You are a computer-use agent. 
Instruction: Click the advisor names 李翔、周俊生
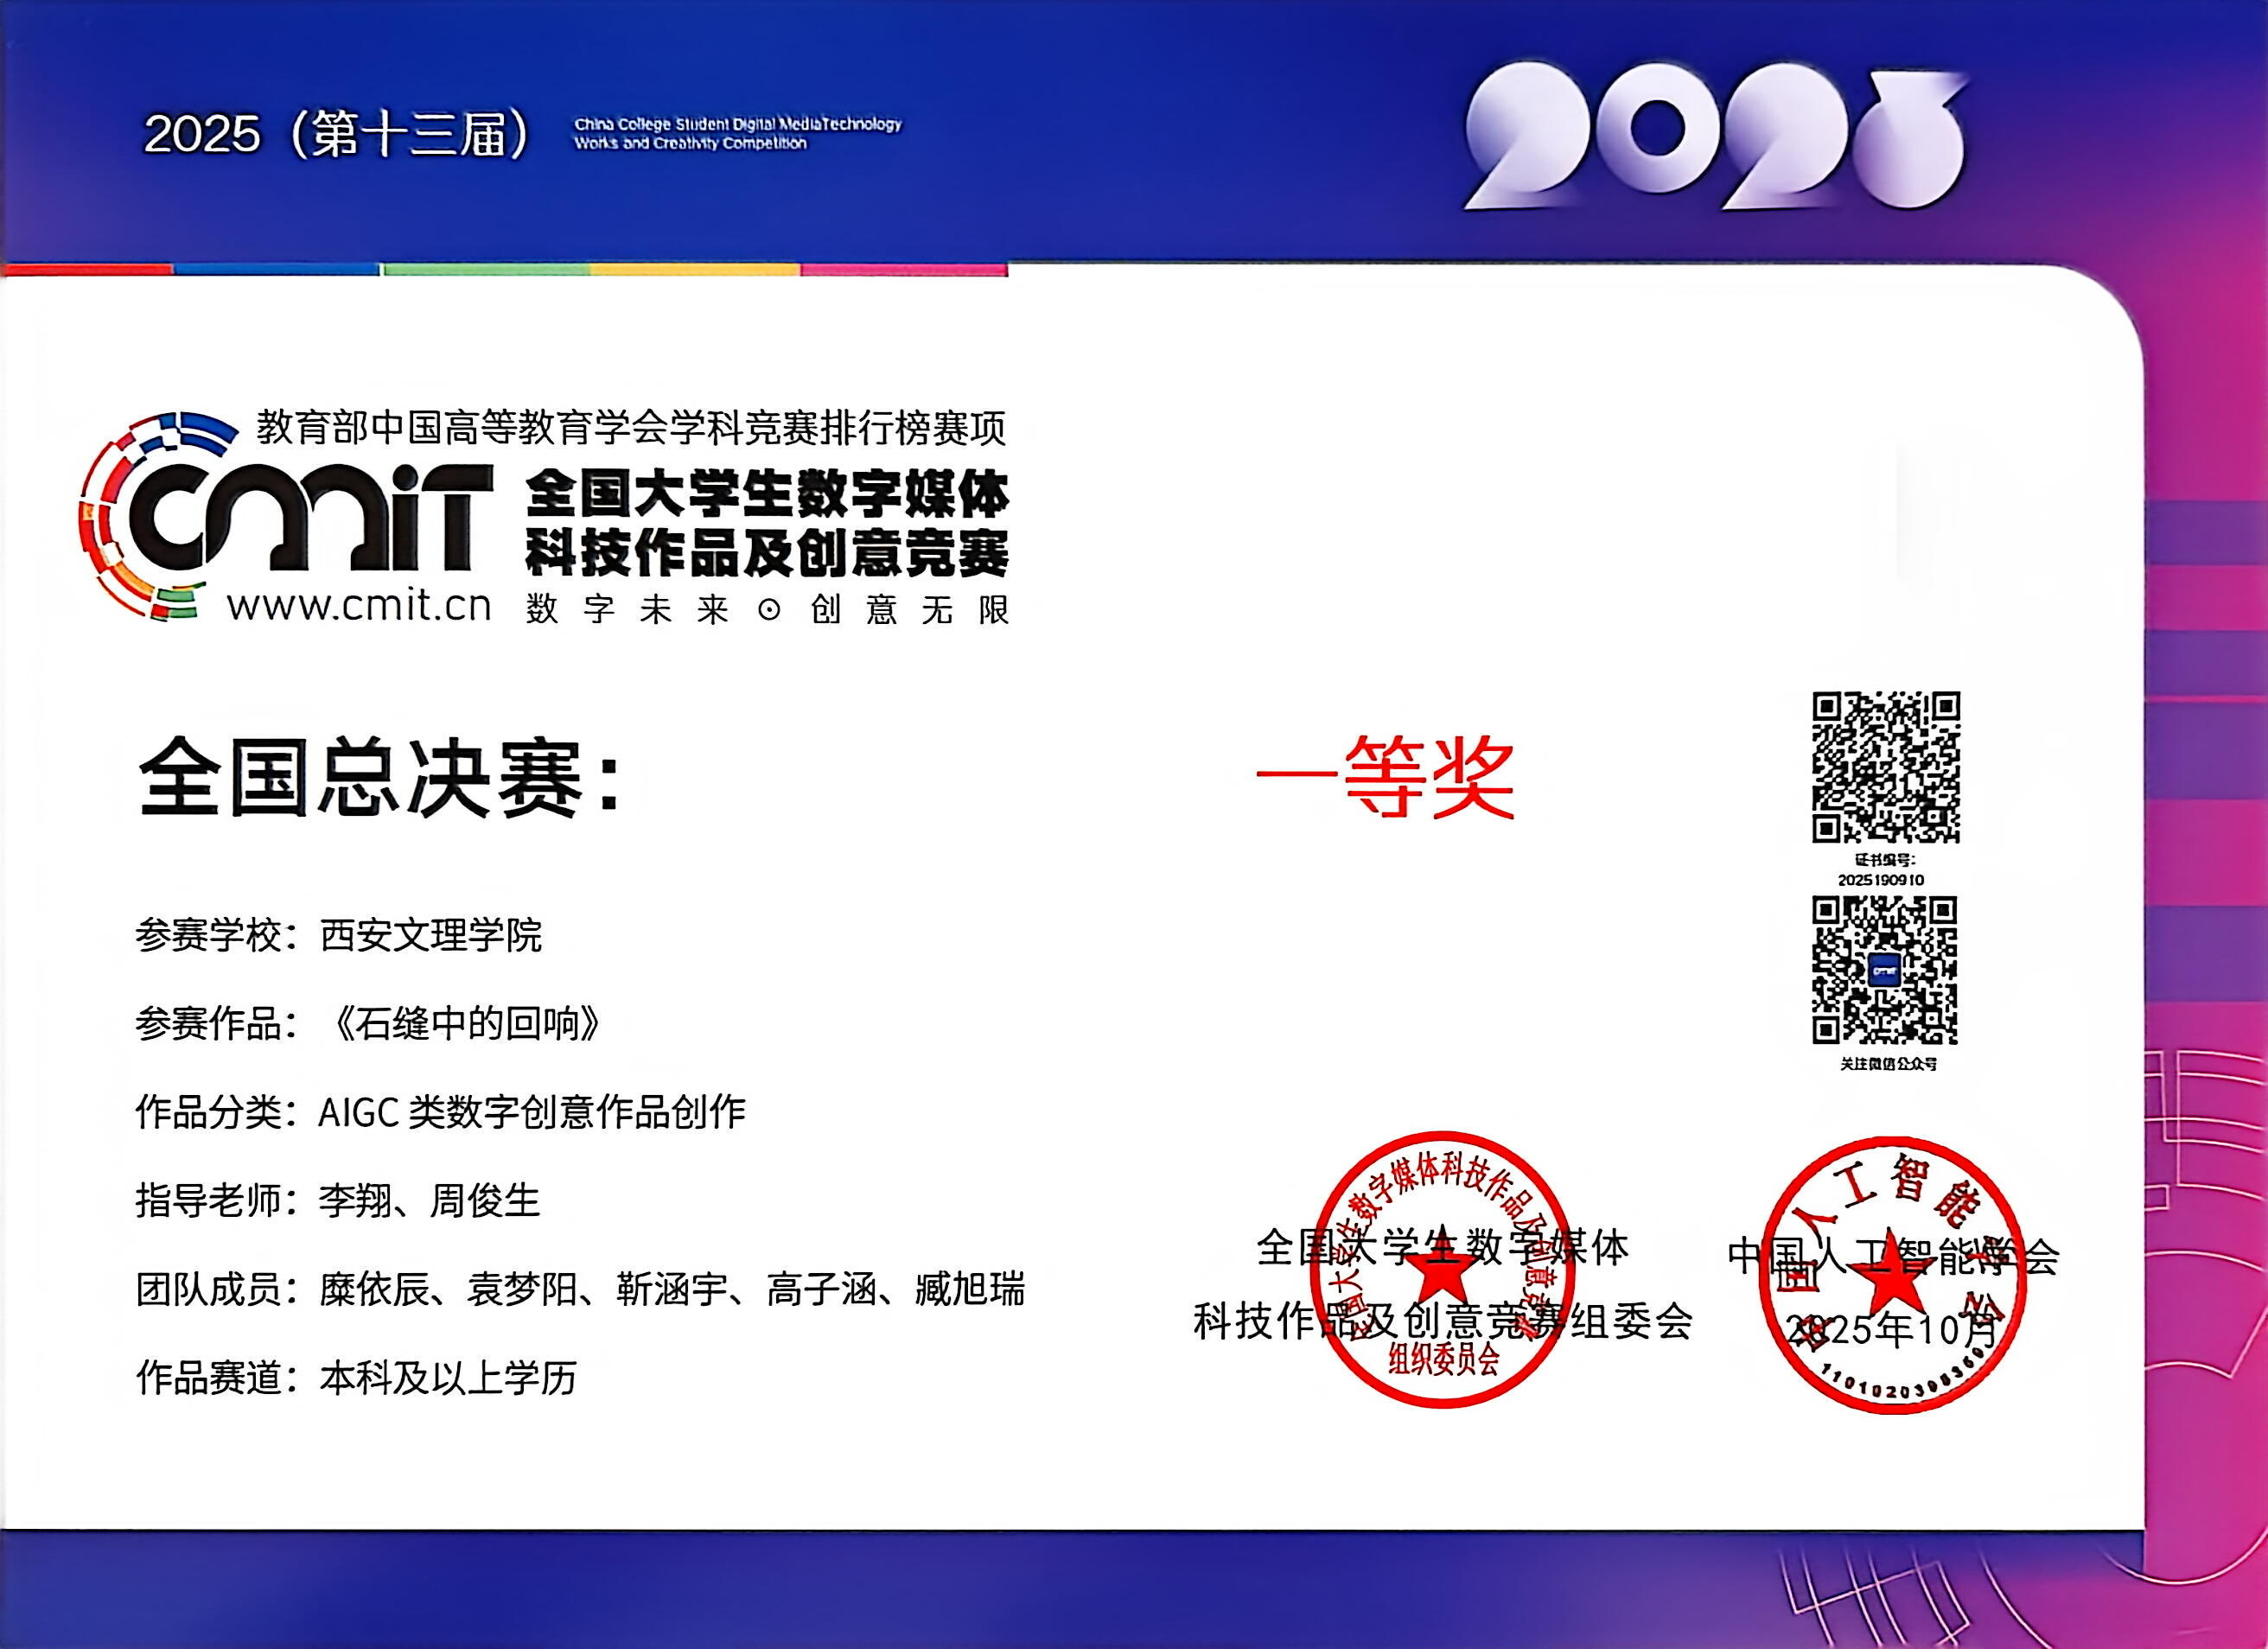429,1200
